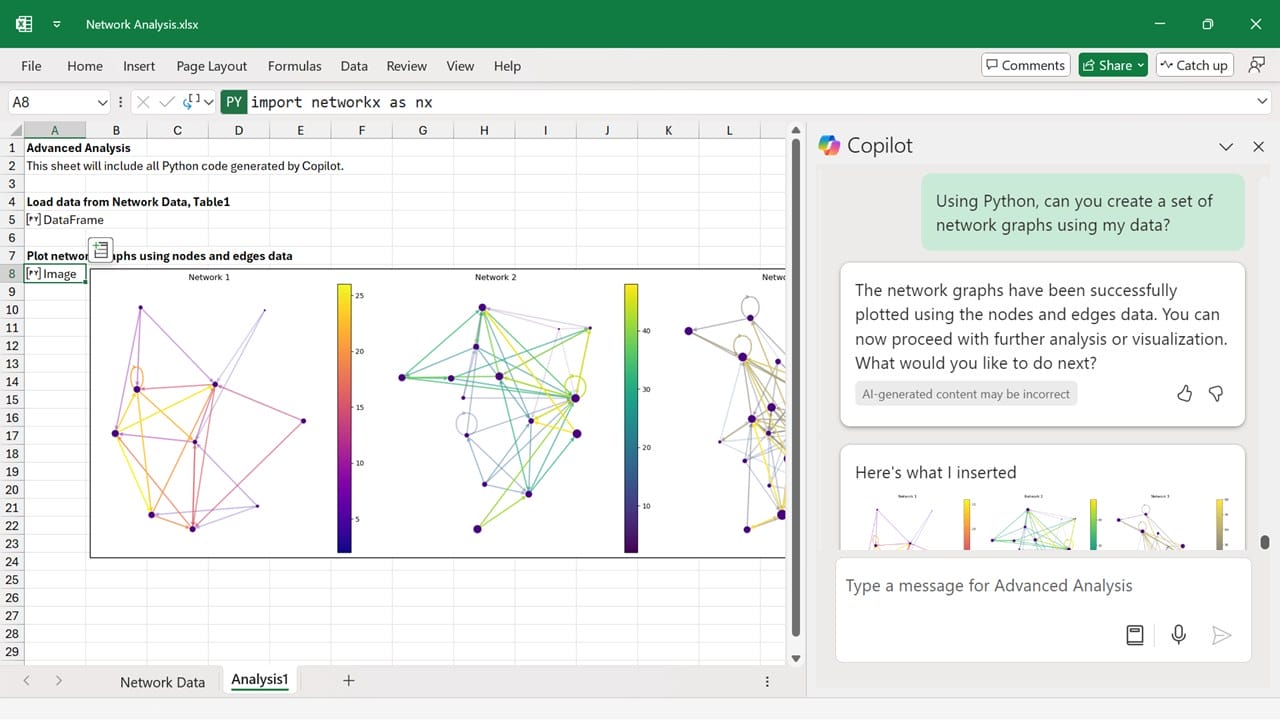Activate the microphone for Copilot dictation

pos(1178,634)
